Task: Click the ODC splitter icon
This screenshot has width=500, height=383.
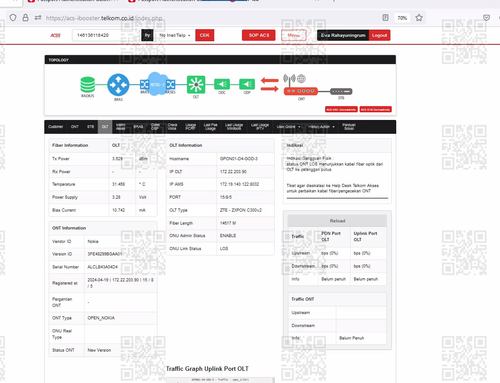Action: coord(222,84)
